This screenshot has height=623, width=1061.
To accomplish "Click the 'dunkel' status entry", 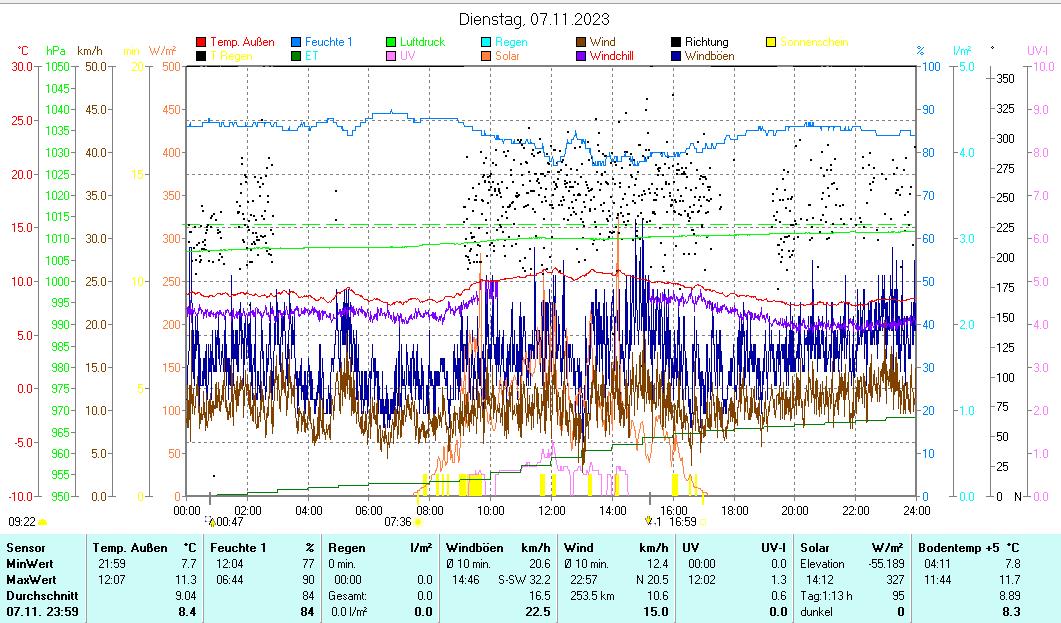I will (816, 612).
